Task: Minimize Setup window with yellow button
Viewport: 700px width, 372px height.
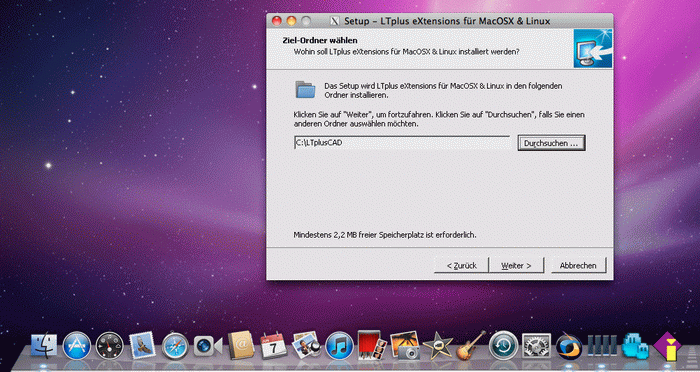Action: tap(291, 21)
